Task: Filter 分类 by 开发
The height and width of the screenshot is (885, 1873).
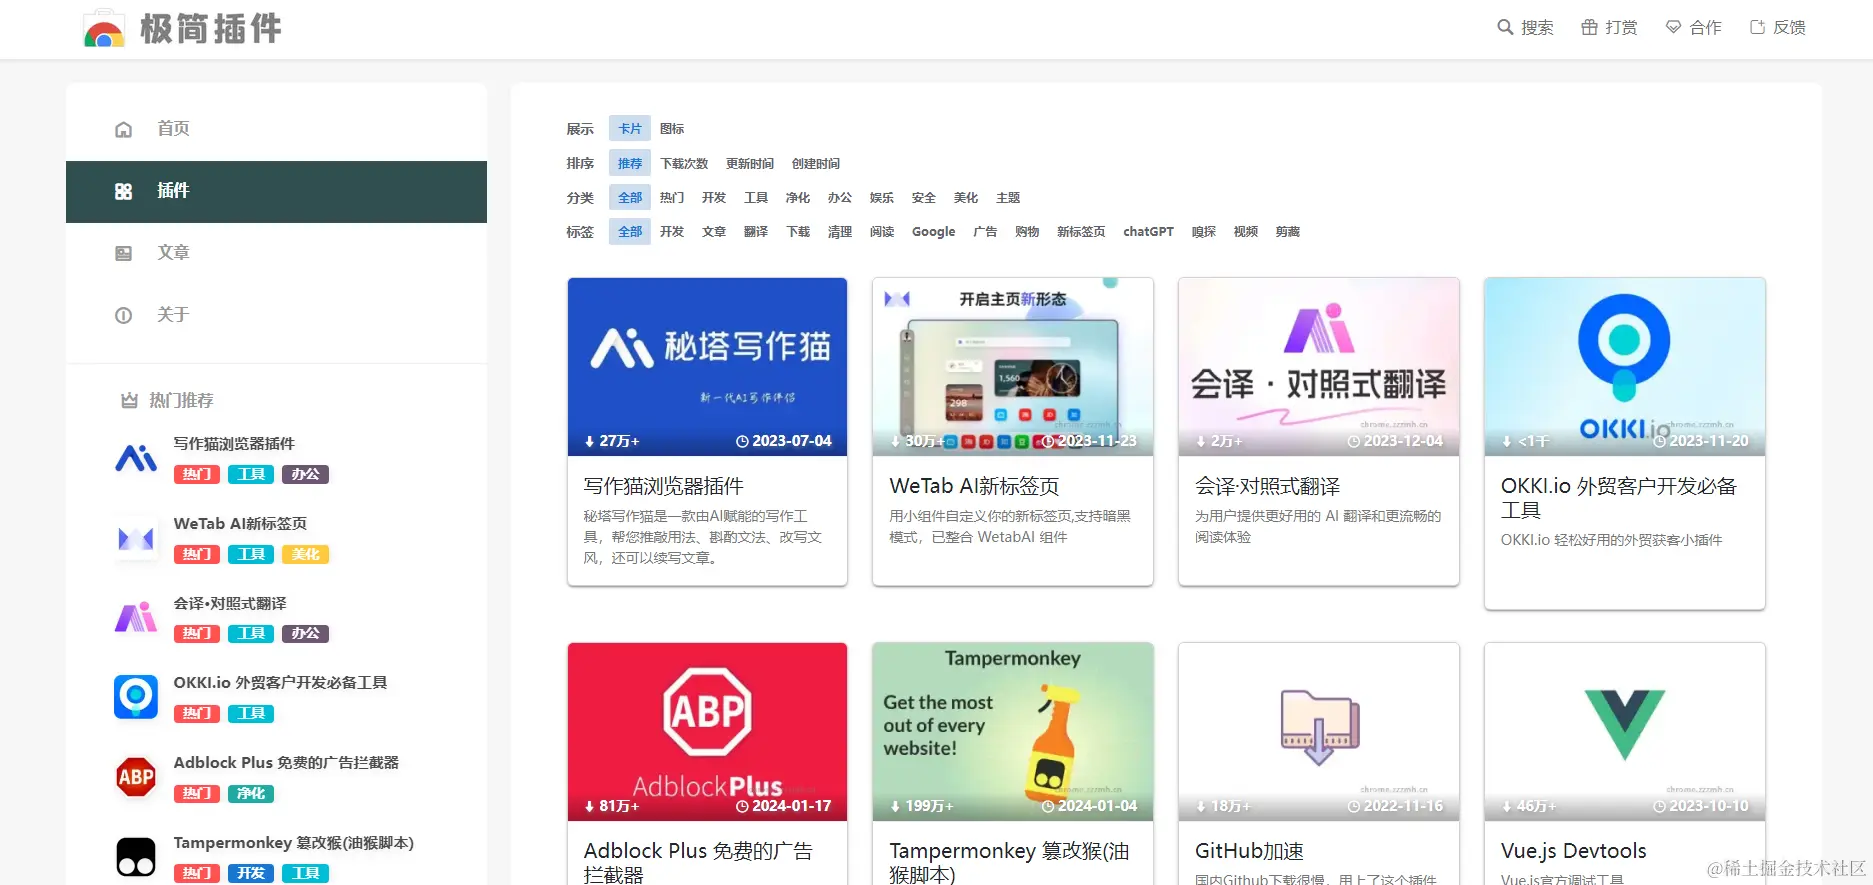Action: (x=714, y=197)
